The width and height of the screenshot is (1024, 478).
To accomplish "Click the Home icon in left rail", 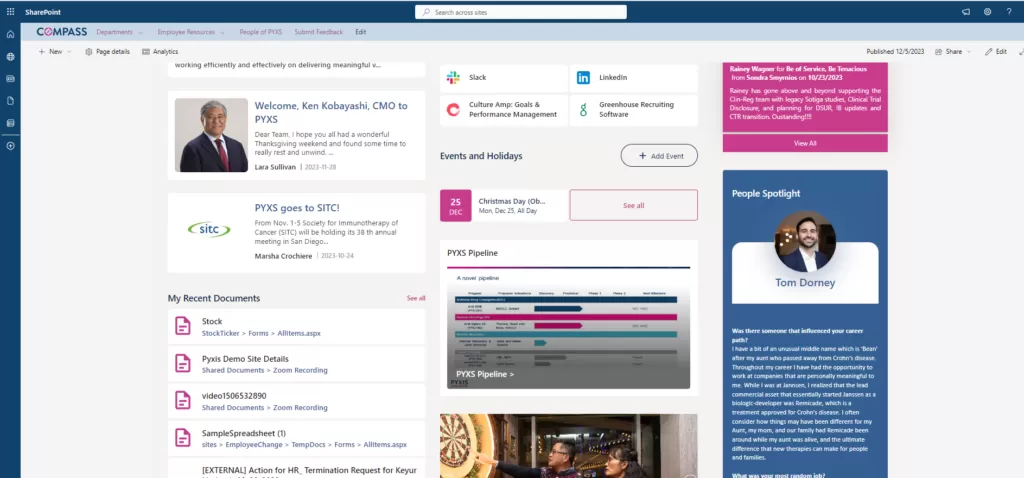I will pyautogui.click(x=10, y=35).
